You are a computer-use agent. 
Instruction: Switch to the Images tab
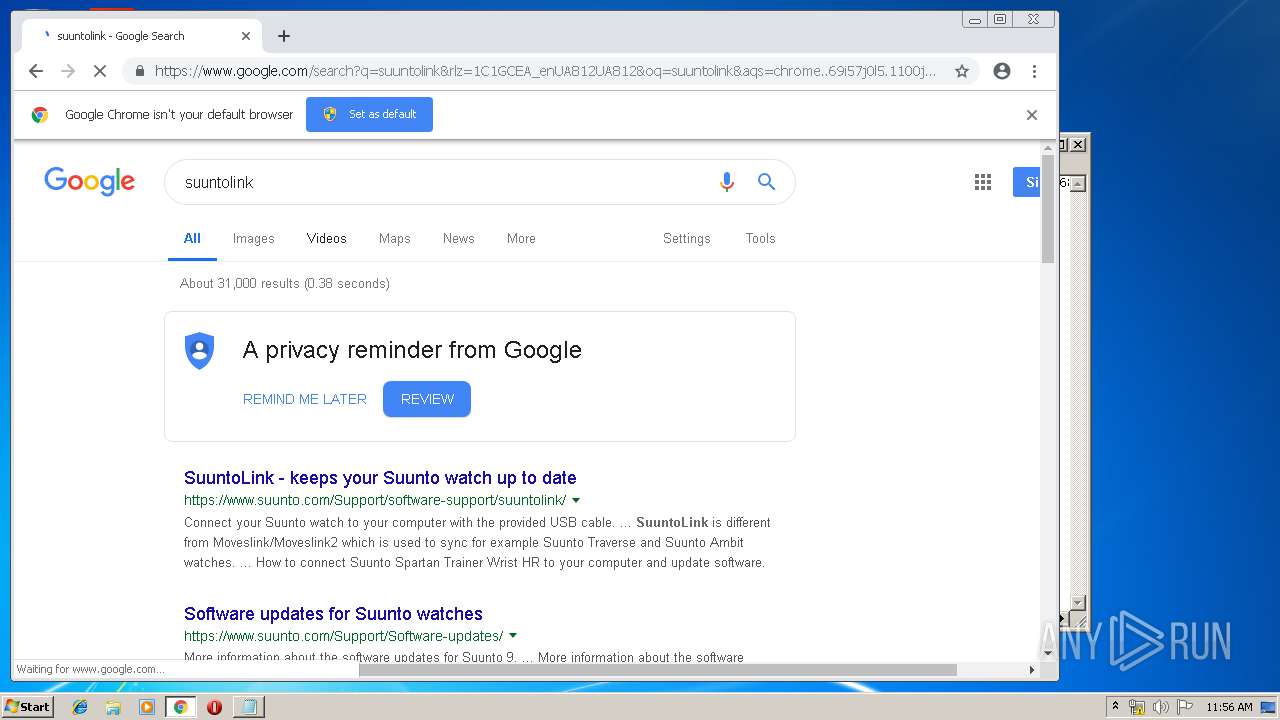(254, 238)
